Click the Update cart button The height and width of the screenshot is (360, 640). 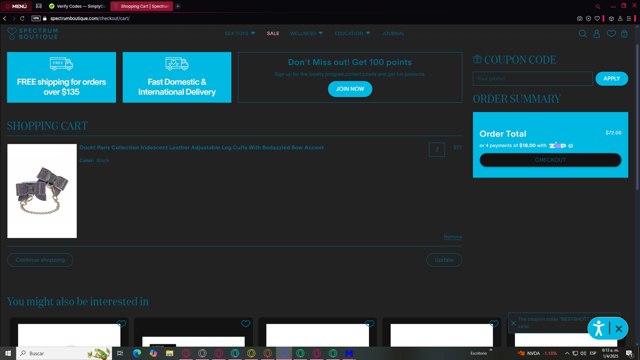point(444,260)
